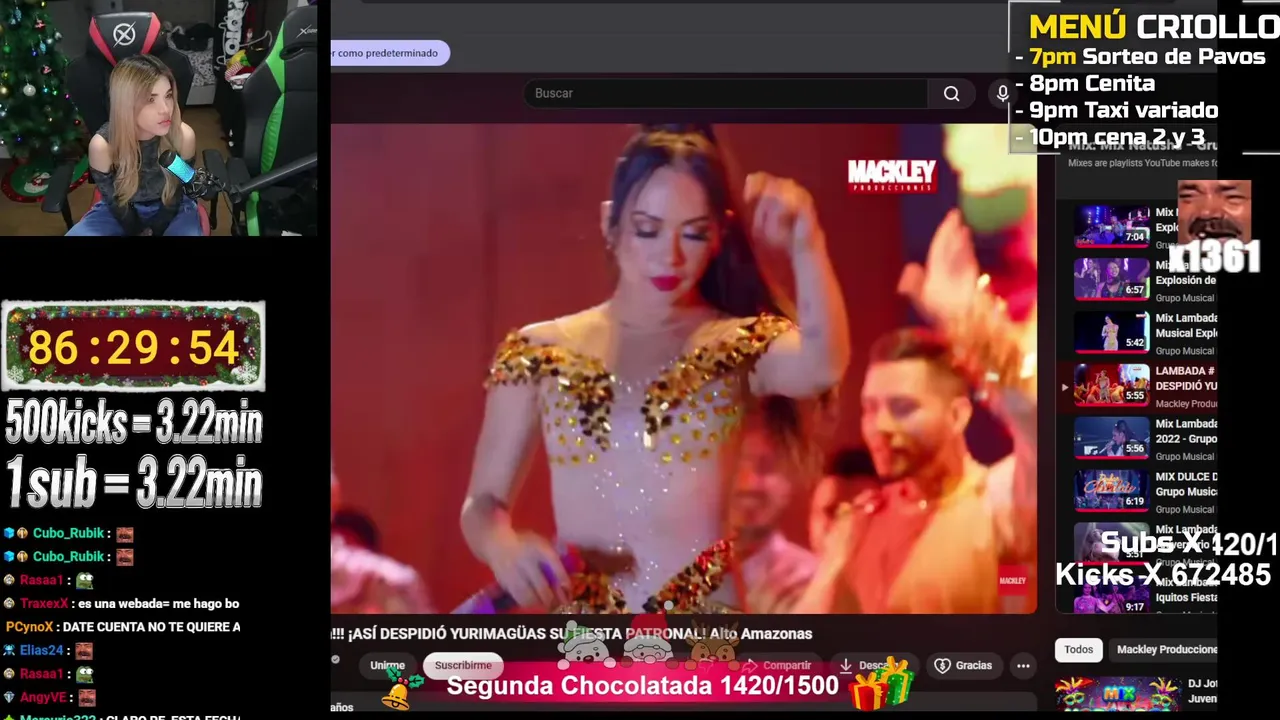Activate the voice search microphone icon
The width and height of the screenshot is (1280, 720).
pos(1002,93)
